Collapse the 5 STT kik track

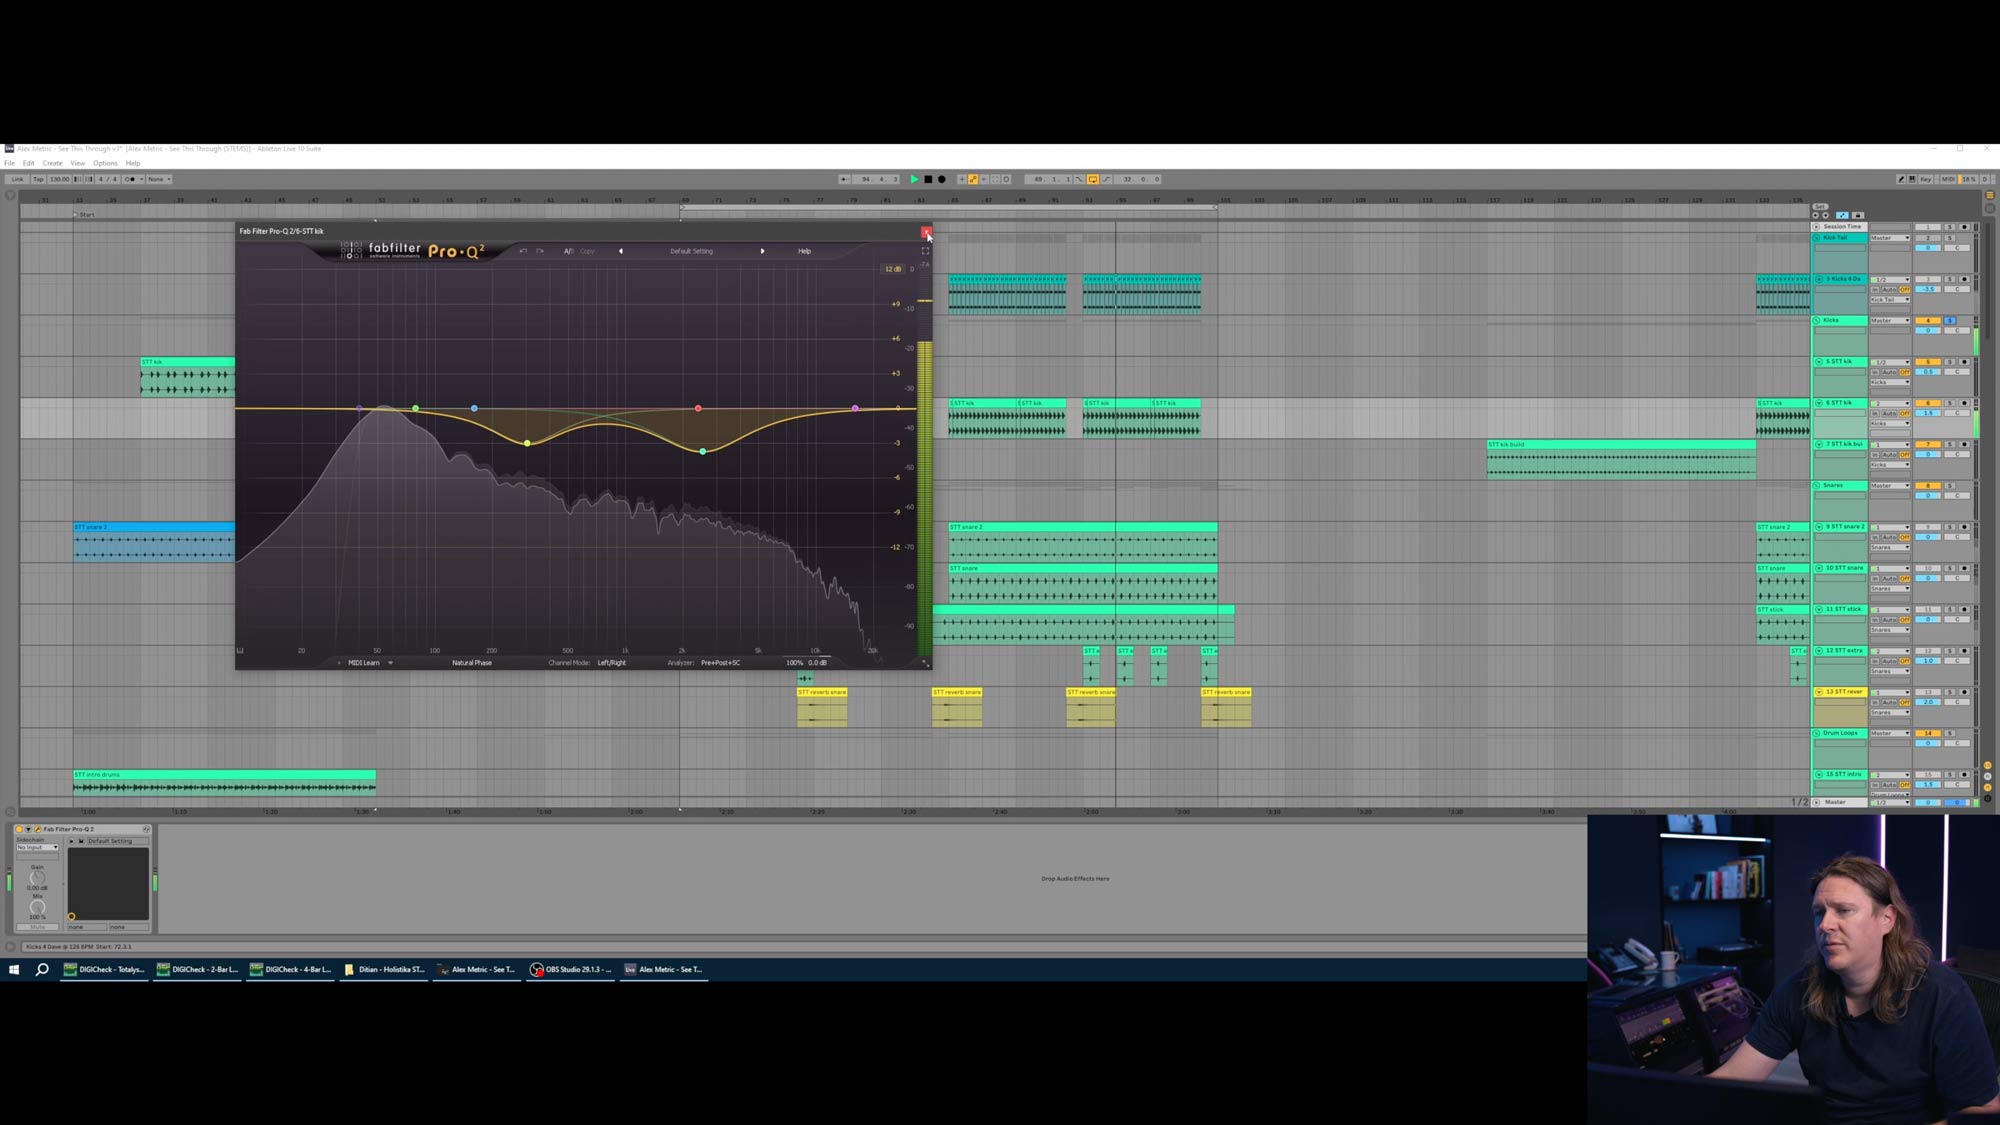(x=1819, y=362)
